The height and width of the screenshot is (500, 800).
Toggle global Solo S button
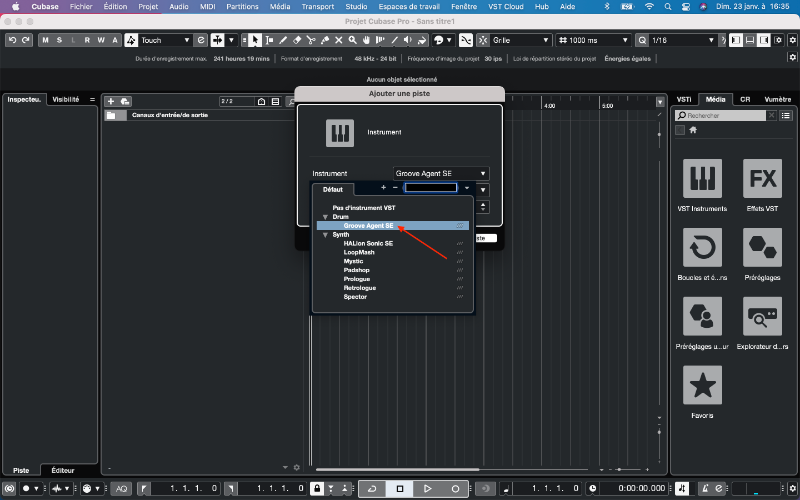(x=59, y=40)
